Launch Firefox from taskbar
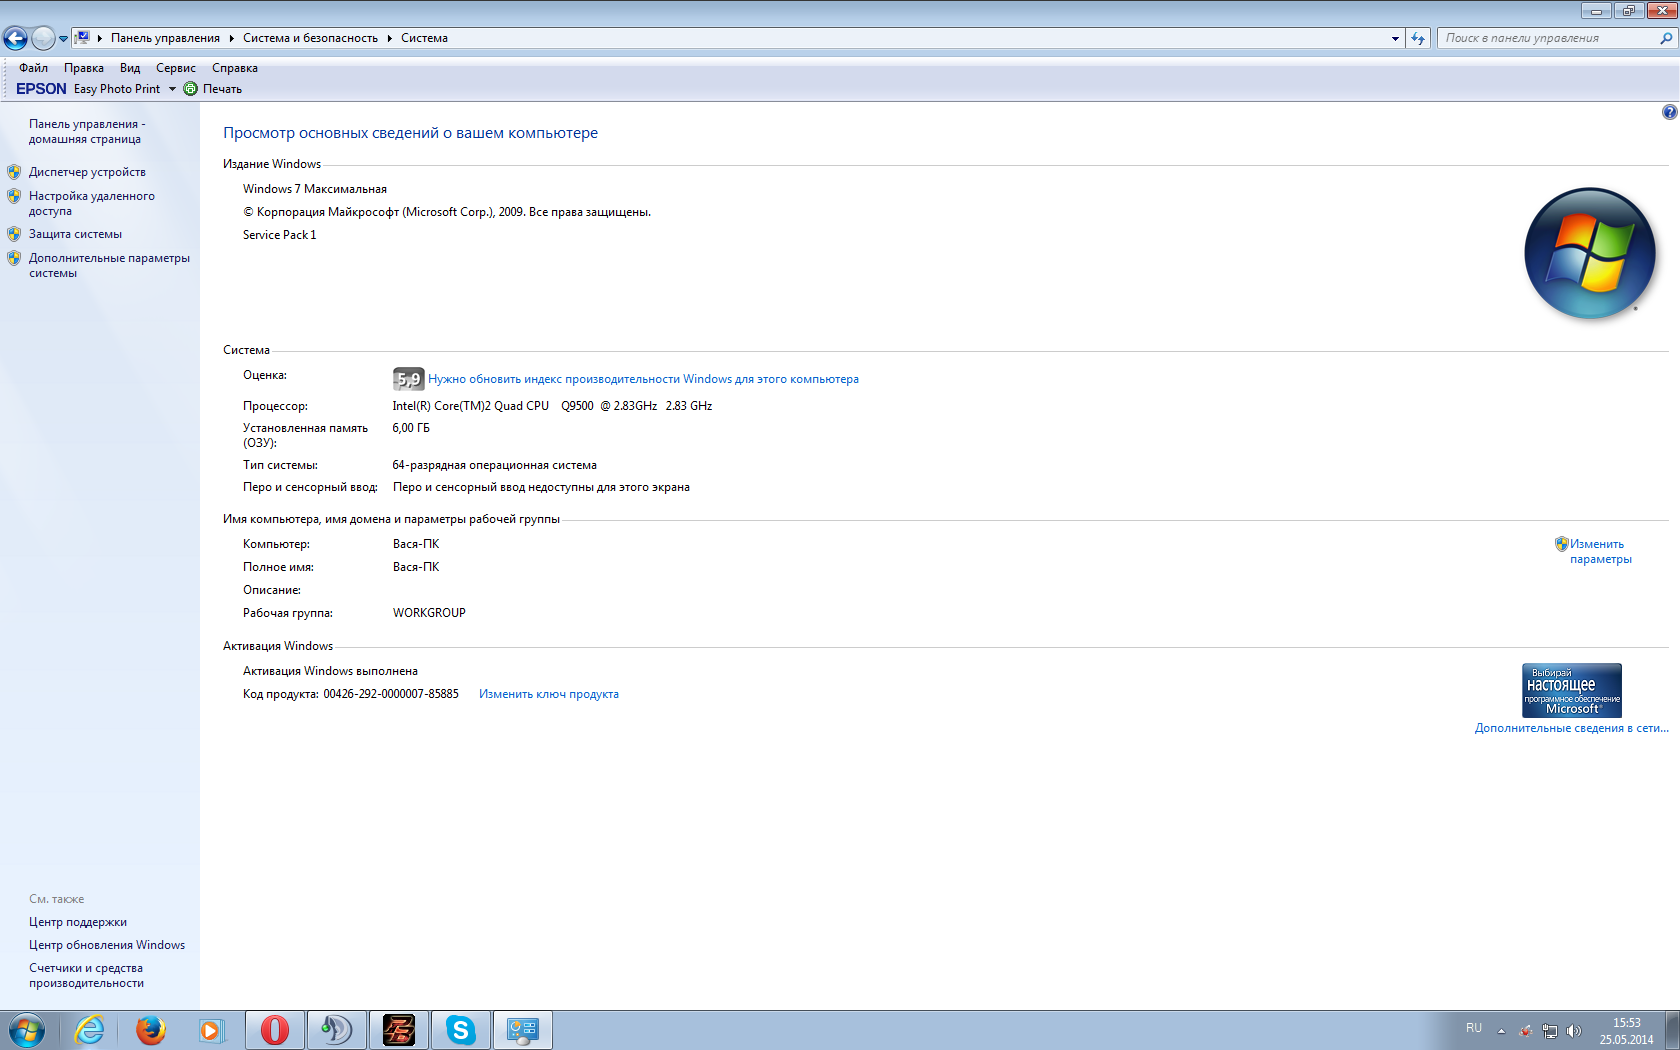The image size is (1680, 1050). point(150,1030)
